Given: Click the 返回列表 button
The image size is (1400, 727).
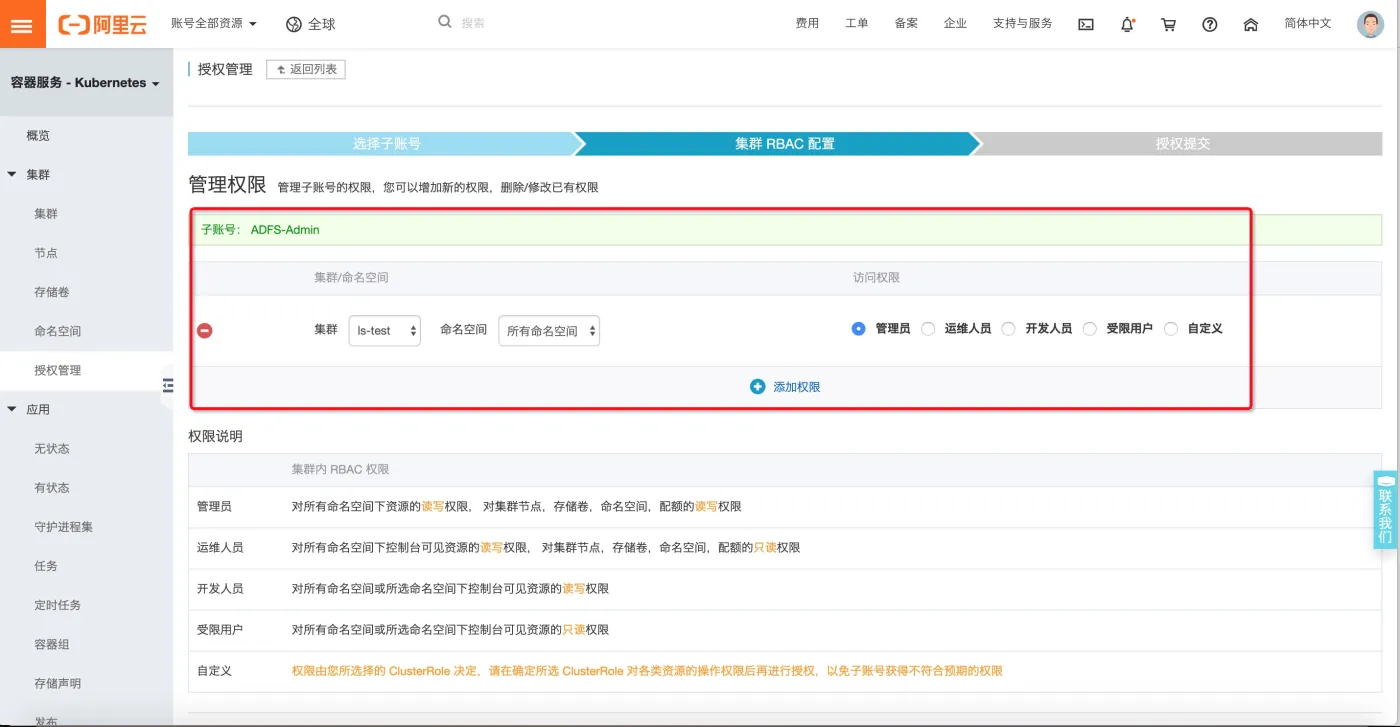Looking at the screenshot, I should tap(306, 69).
